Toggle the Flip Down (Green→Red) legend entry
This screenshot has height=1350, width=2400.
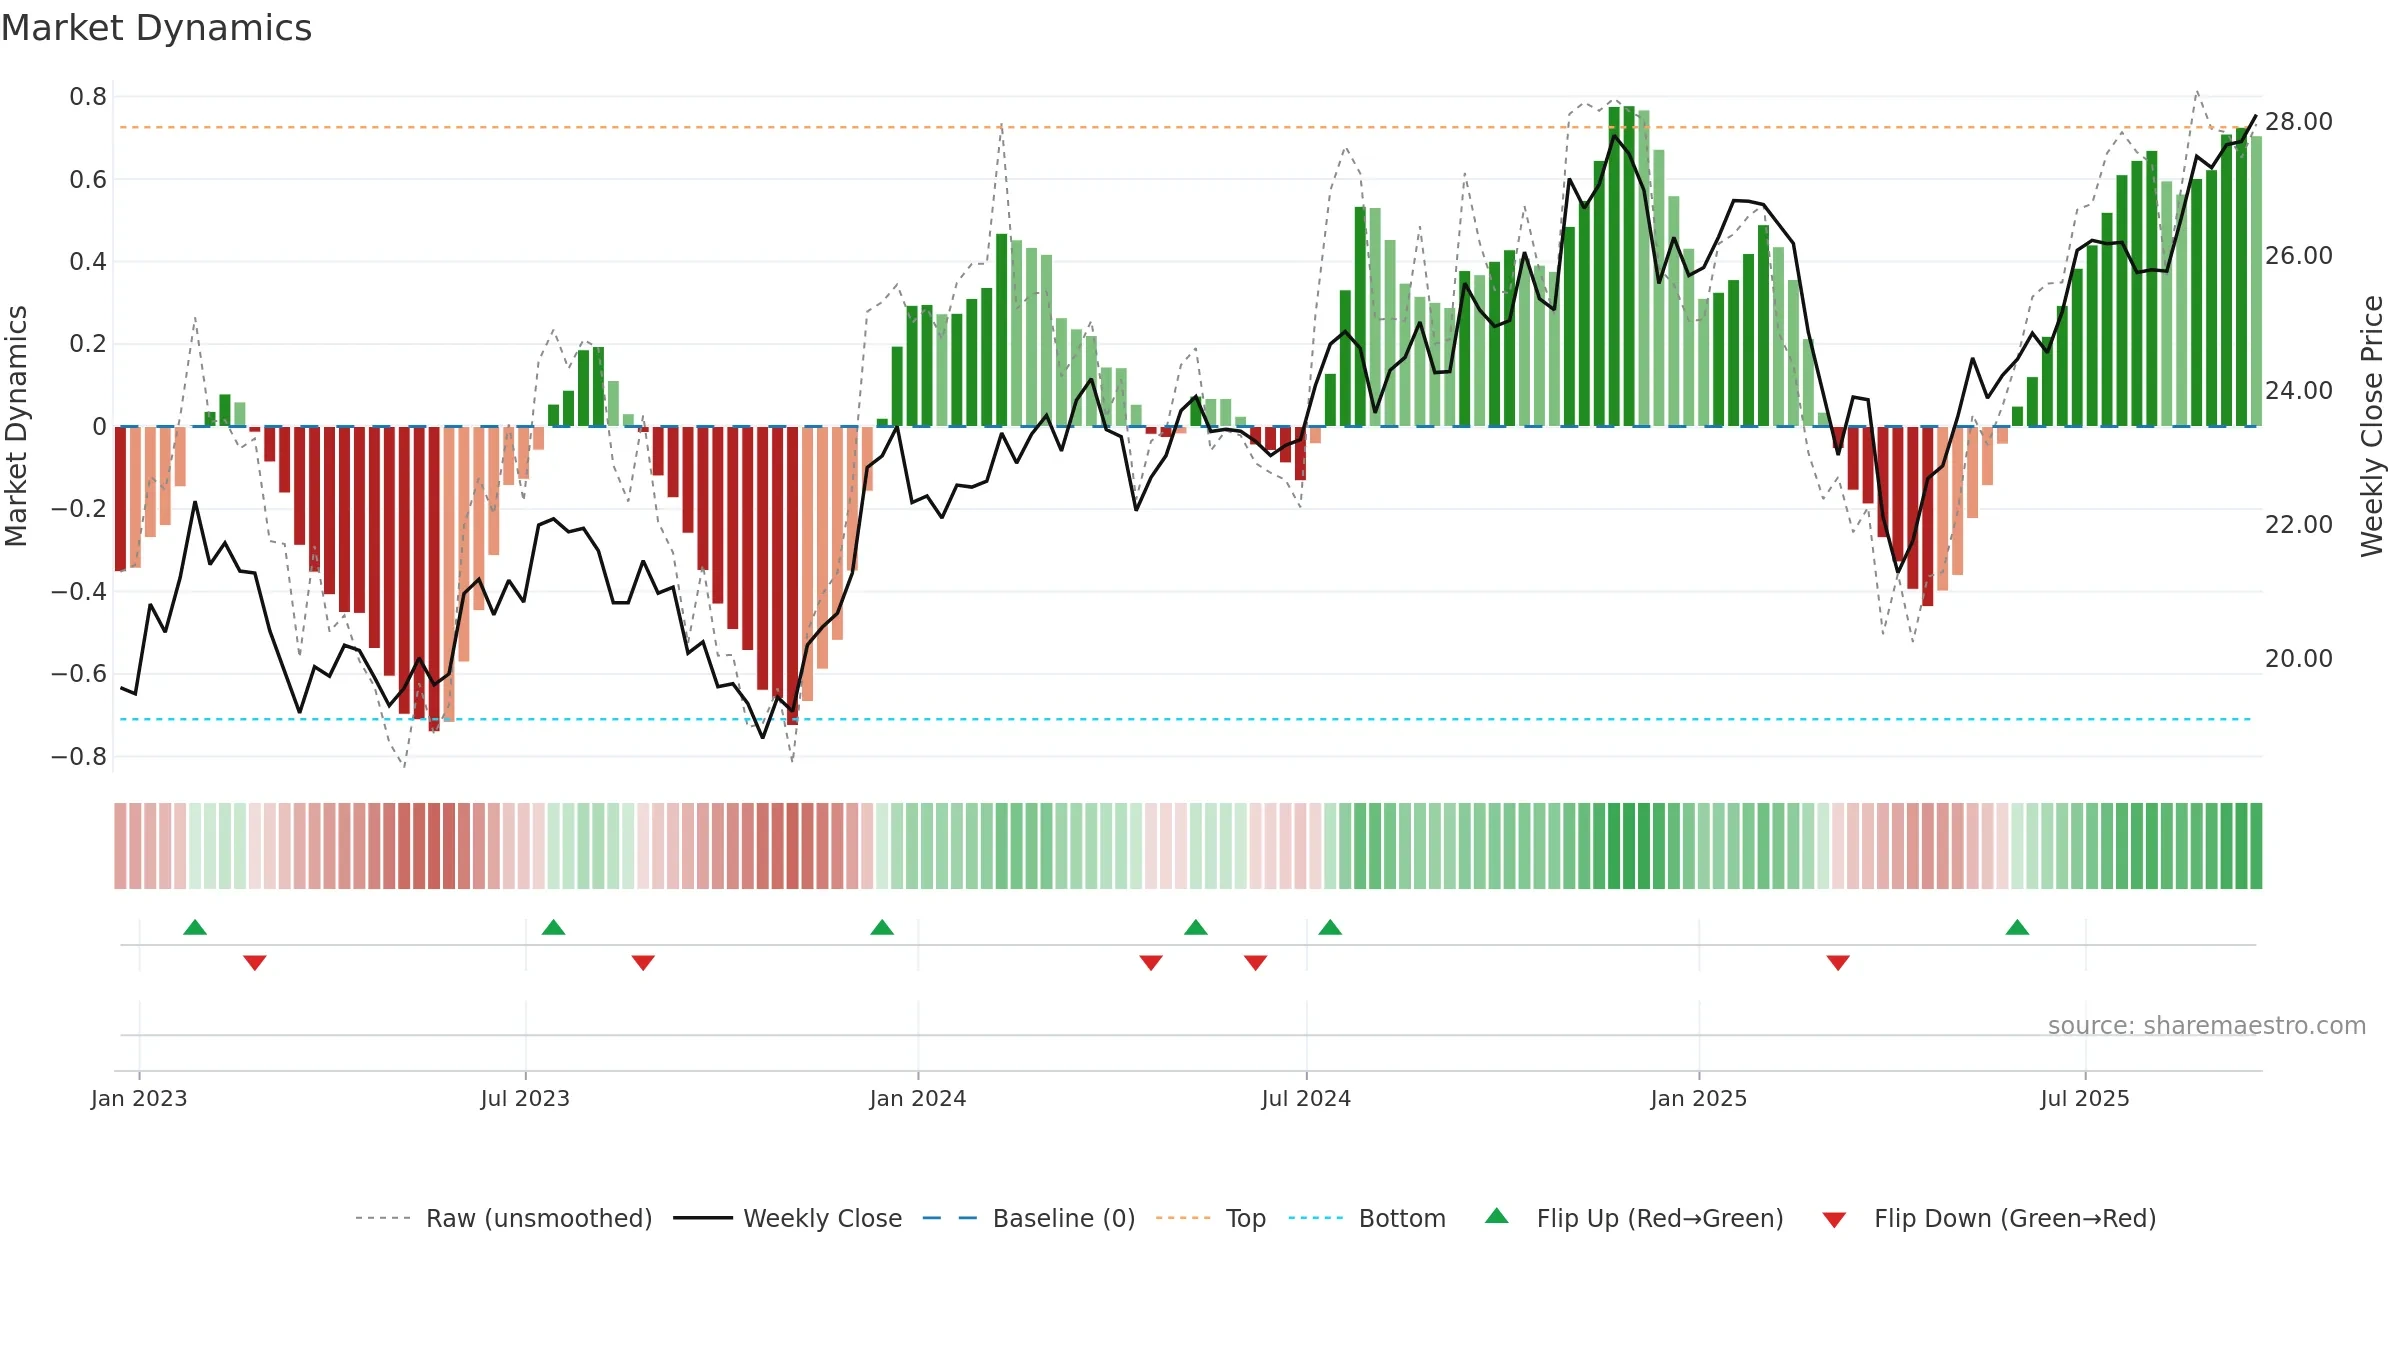pos(1989,1218)
